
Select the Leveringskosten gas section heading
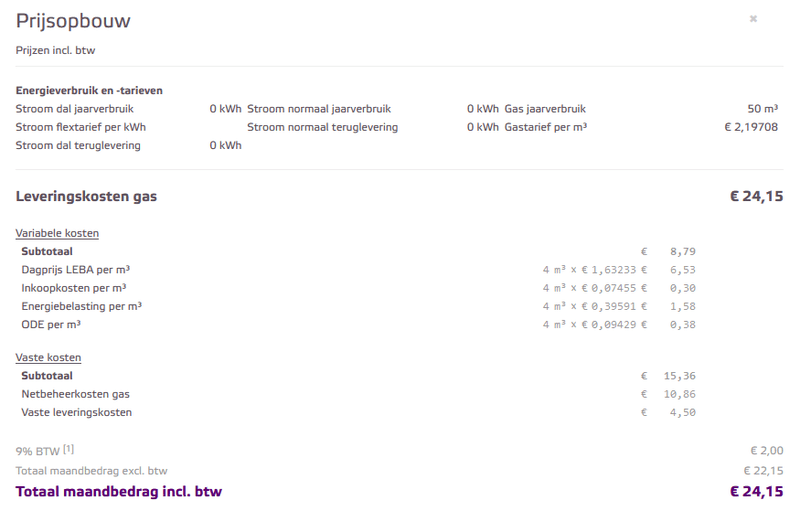[86, 196]
